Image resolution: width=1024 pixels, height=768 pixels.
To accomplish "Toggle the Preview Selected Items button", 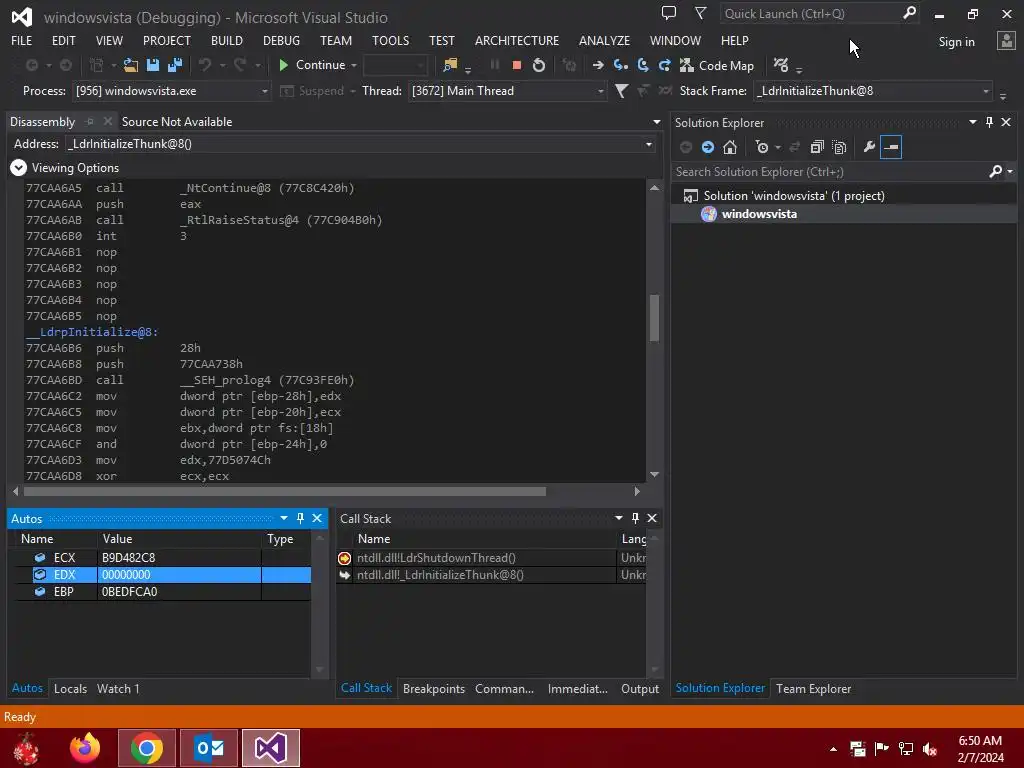I will tap(891, 148).
